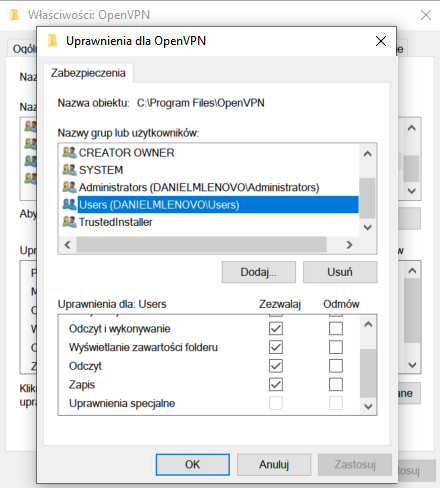
Task: Click the permissions list scroll up arrow
Action: point(368,324)
